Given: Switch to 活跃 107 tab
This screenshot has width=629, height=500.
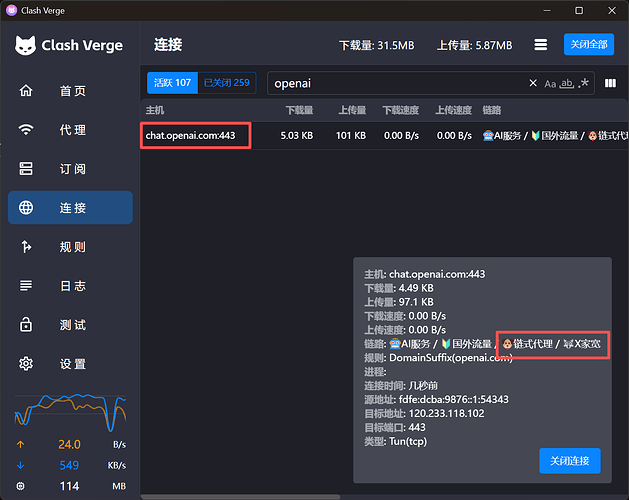Looking at the screenshot, I should pyautogui.click(x=172, y=83).
